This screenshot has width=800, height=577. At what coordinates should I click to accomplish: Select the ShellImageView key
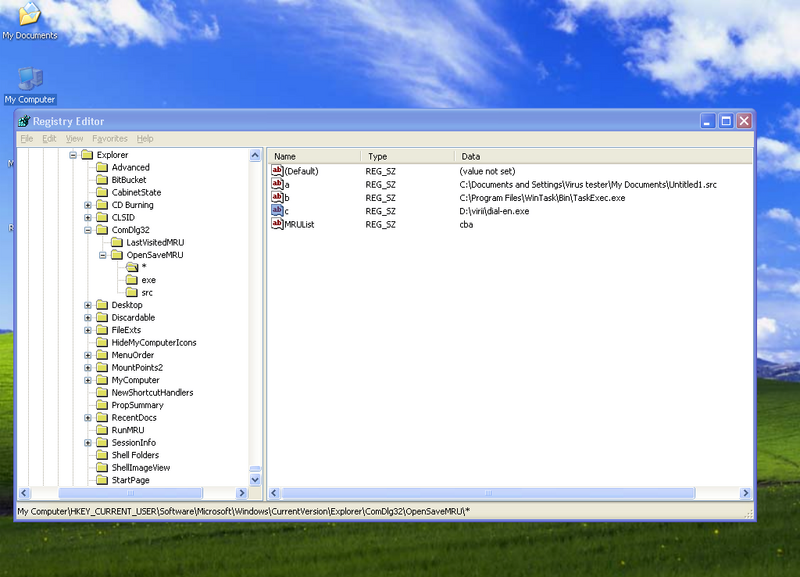click(x=141, y=467)
